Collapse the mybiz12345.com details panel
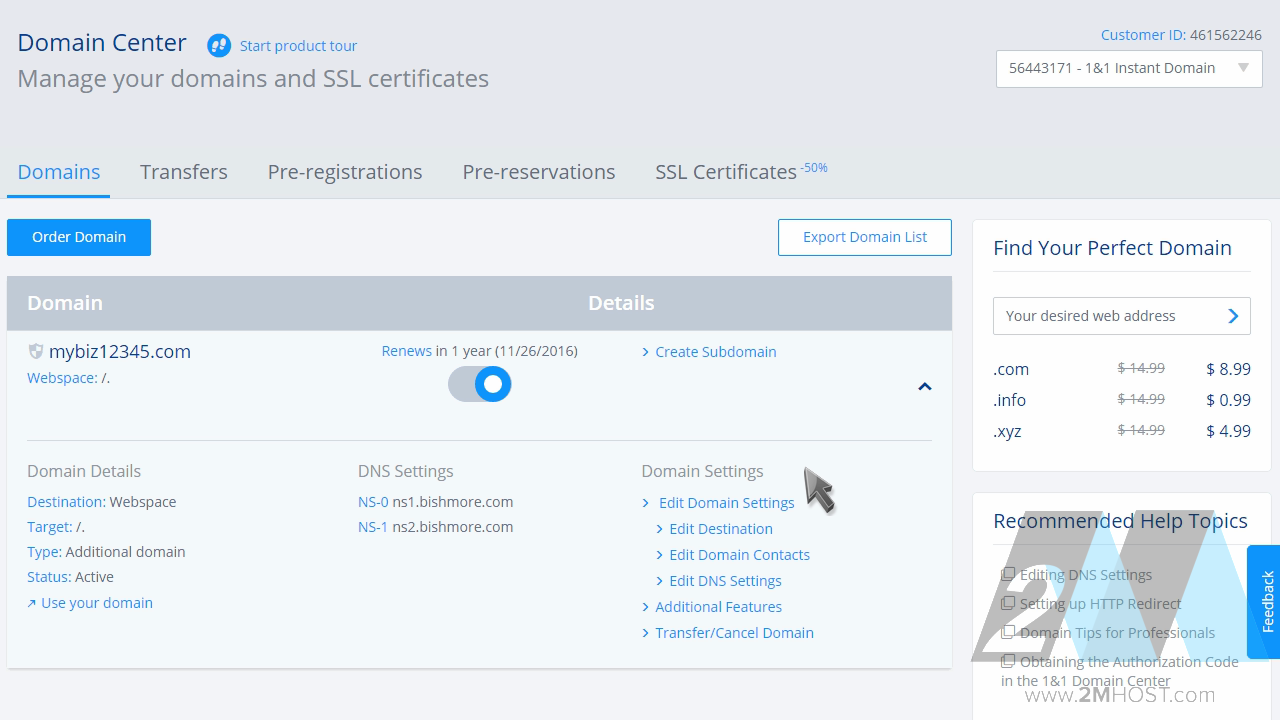 click(925, 386)
